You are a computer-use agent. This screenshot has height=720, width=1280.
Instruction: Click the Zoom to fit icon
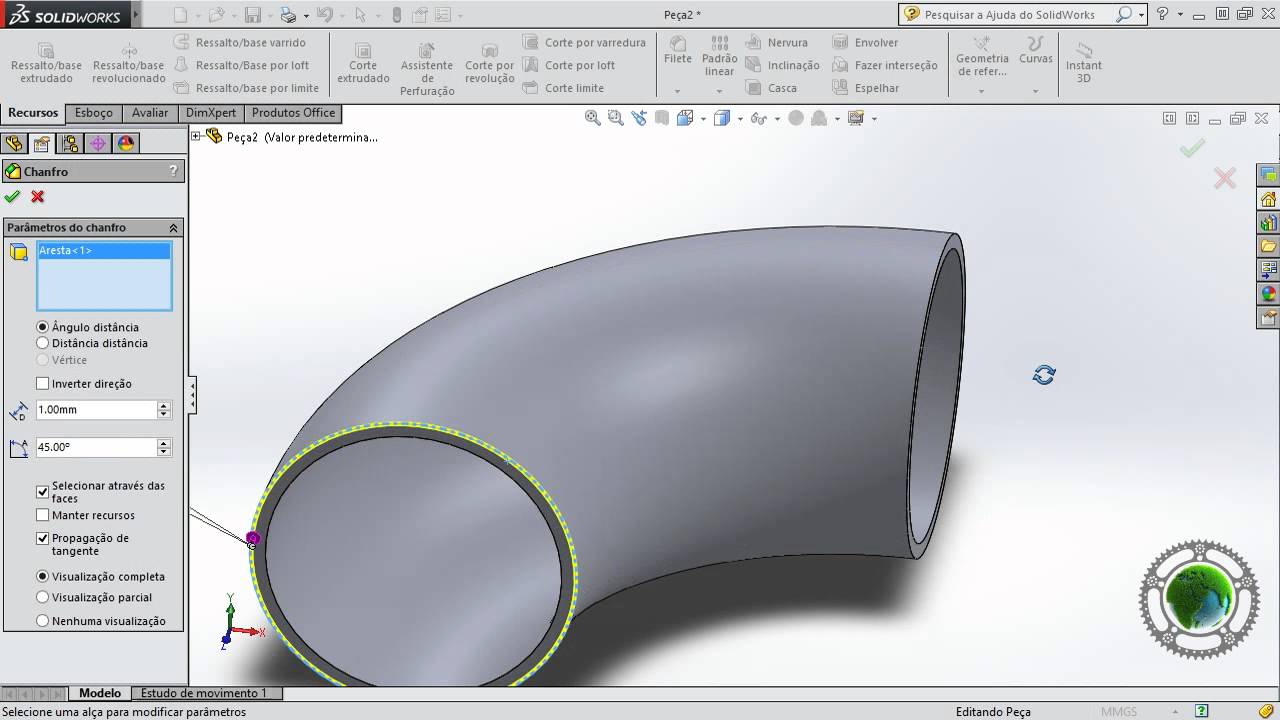click(x=593, y=118)
